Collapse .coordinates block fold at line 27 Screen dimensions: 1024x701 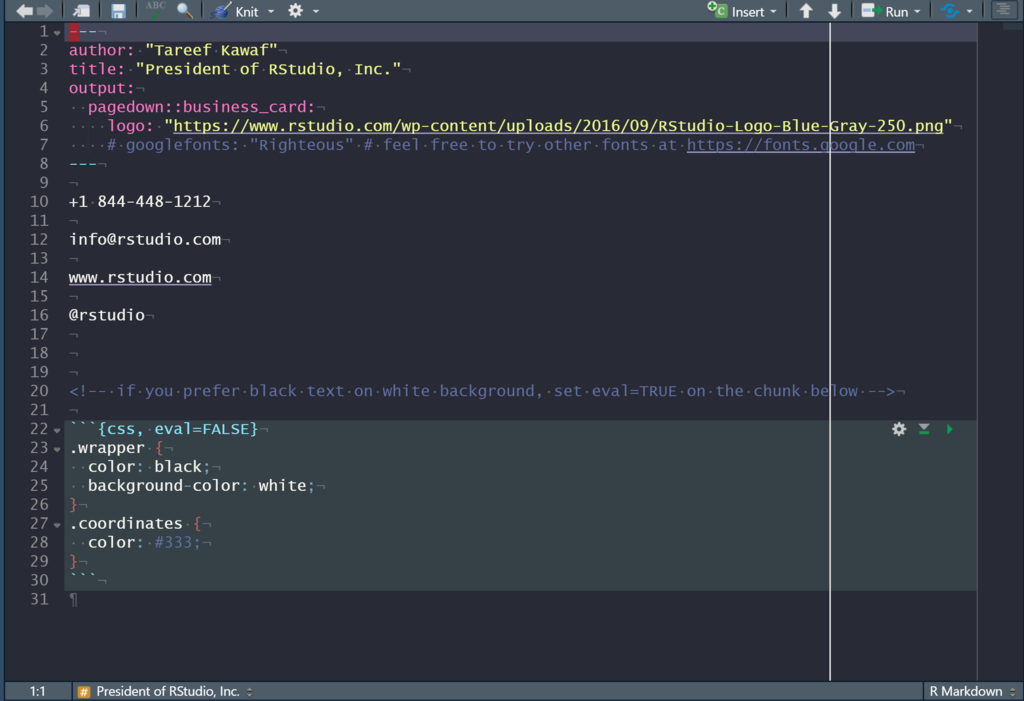click(57, 525)
